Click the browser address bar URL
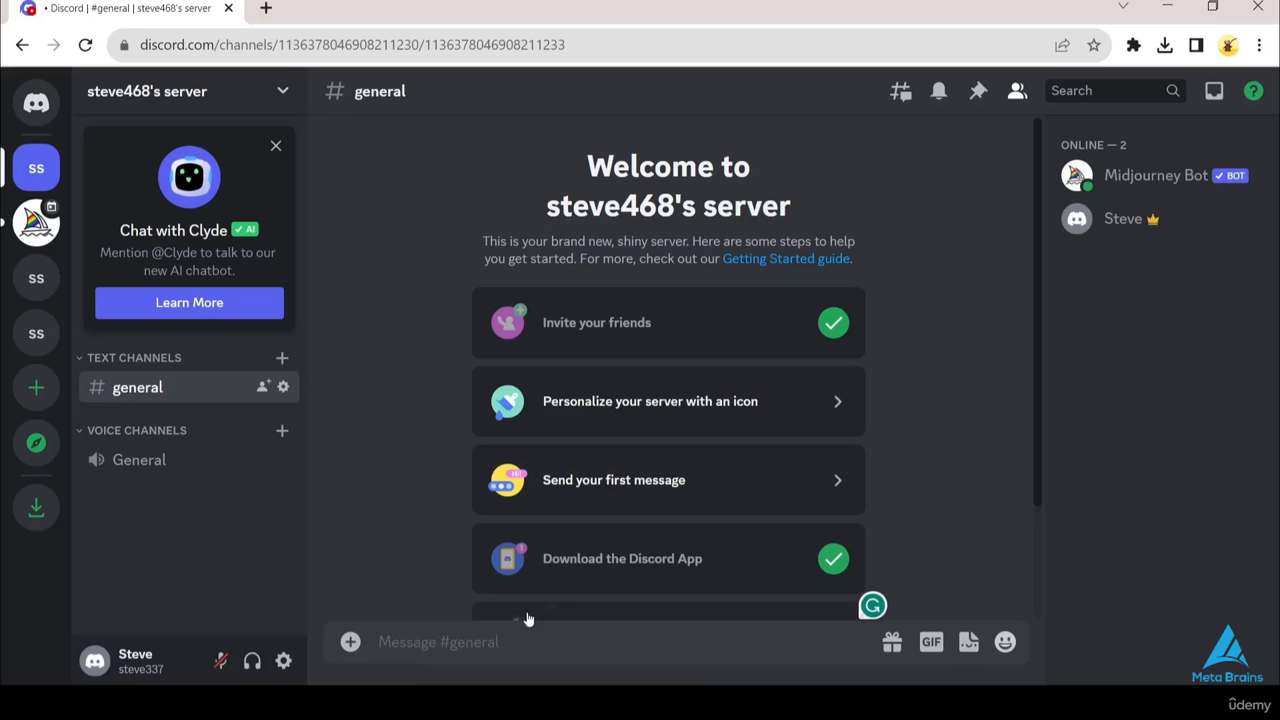1280x720 pixels. tap(352, 45)
